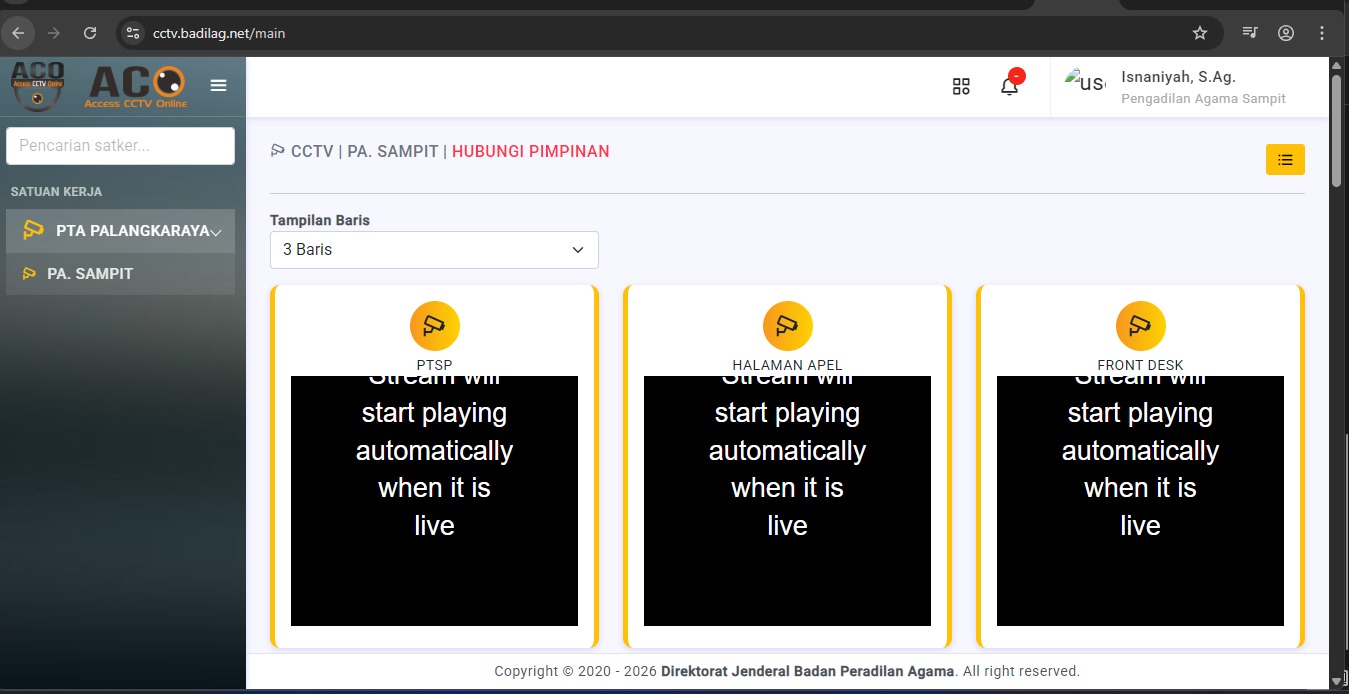This screenshot has height=694, width=1349.
Task: Click the PTSP camera icon
Action: [435, 326]
